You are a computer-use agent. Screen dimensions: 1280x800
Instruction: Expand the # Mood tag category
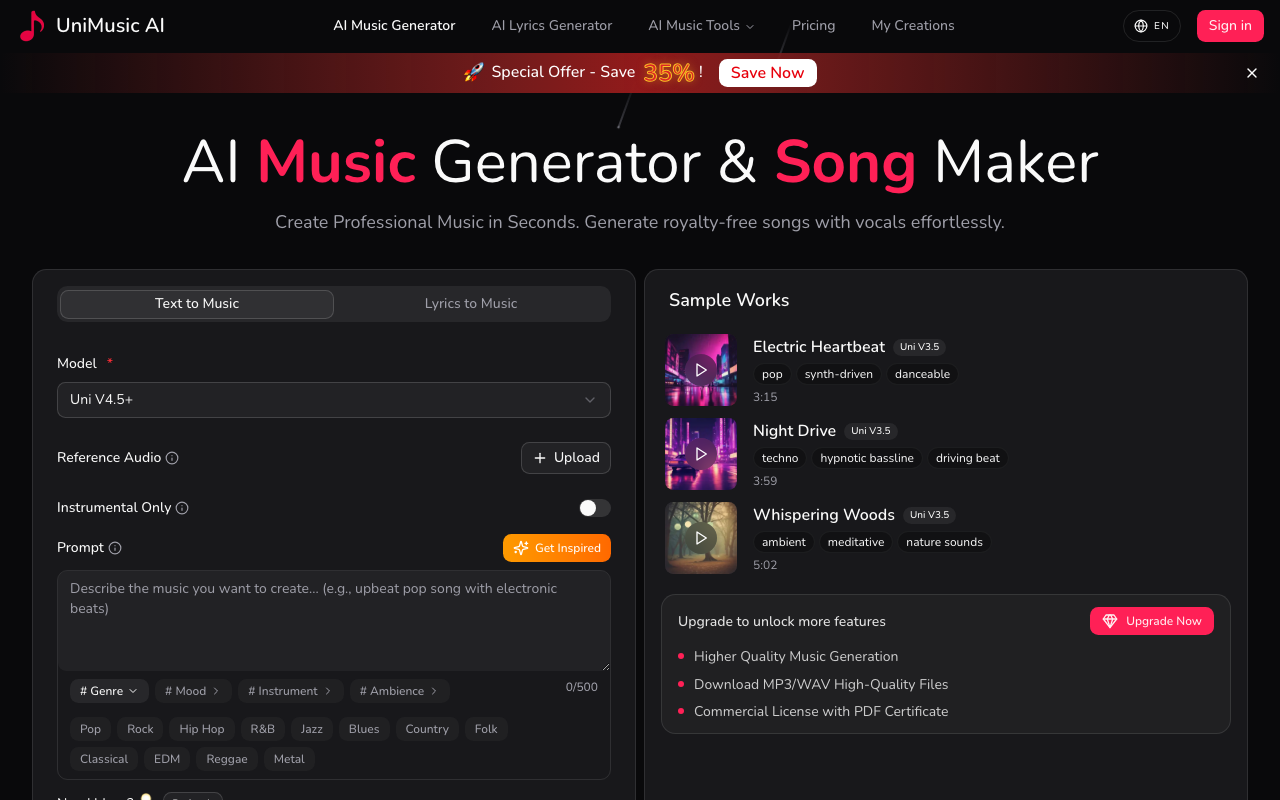[x=193, y=691]
